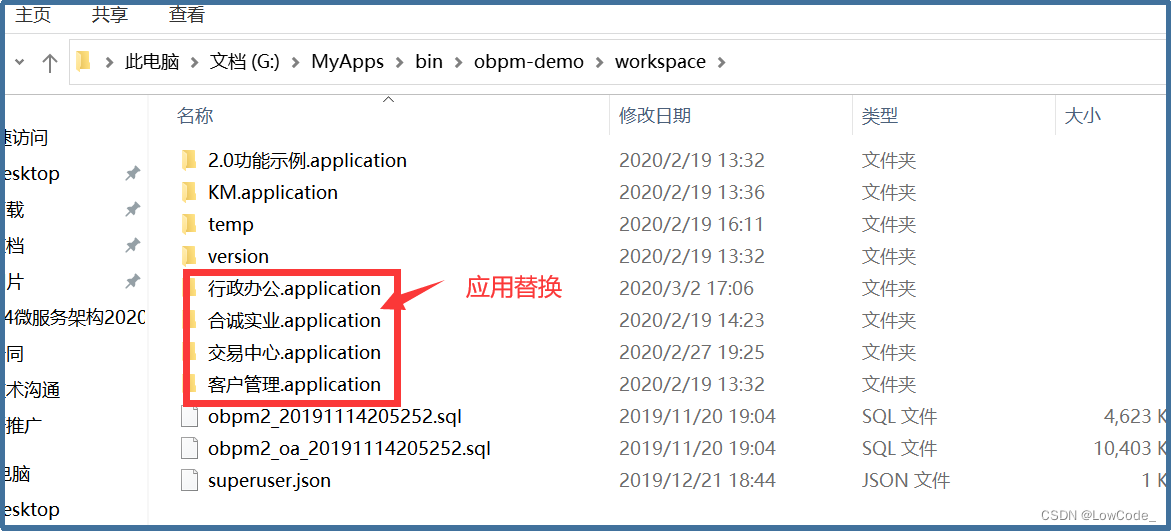Click the up-directory arrow button
The image size is (1171, 531).
click(x=49, y=62)
